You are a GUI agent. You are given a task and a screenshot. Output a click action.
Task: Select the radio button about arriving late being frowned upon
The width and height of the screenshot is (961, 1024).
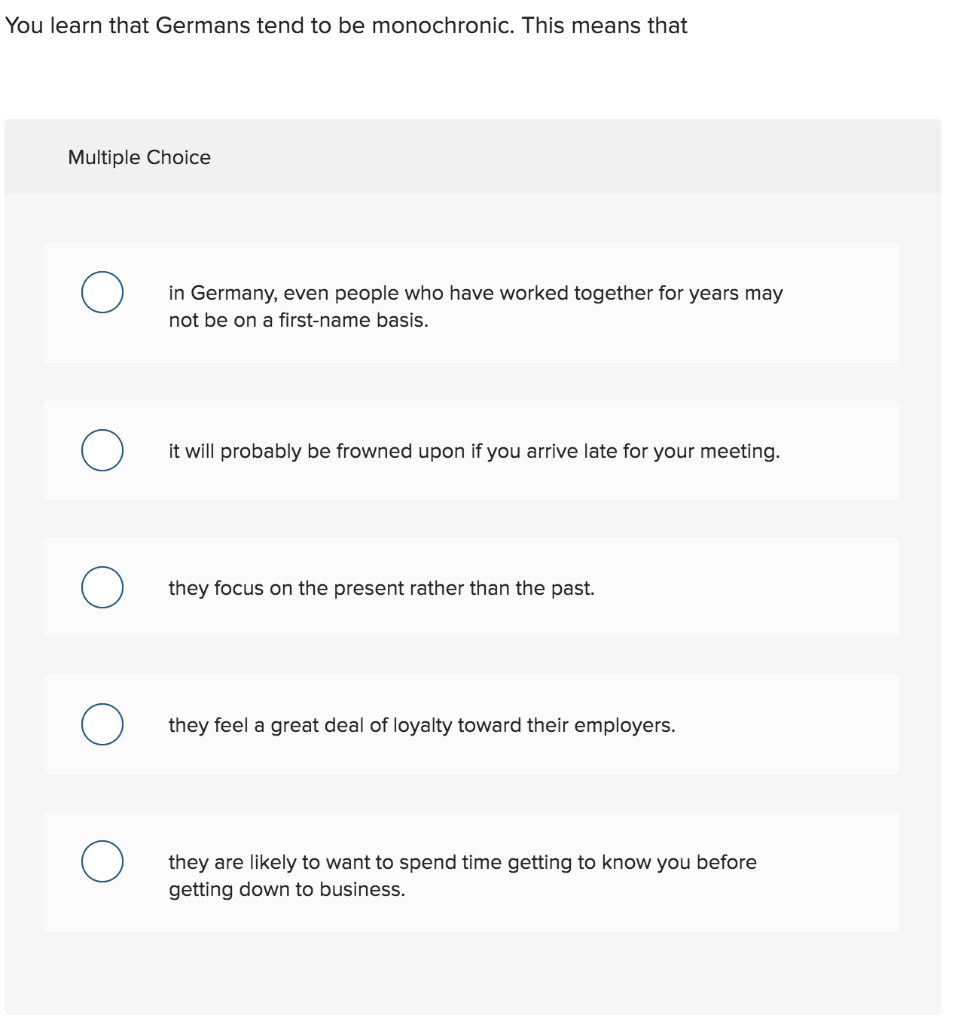point(101,450)
